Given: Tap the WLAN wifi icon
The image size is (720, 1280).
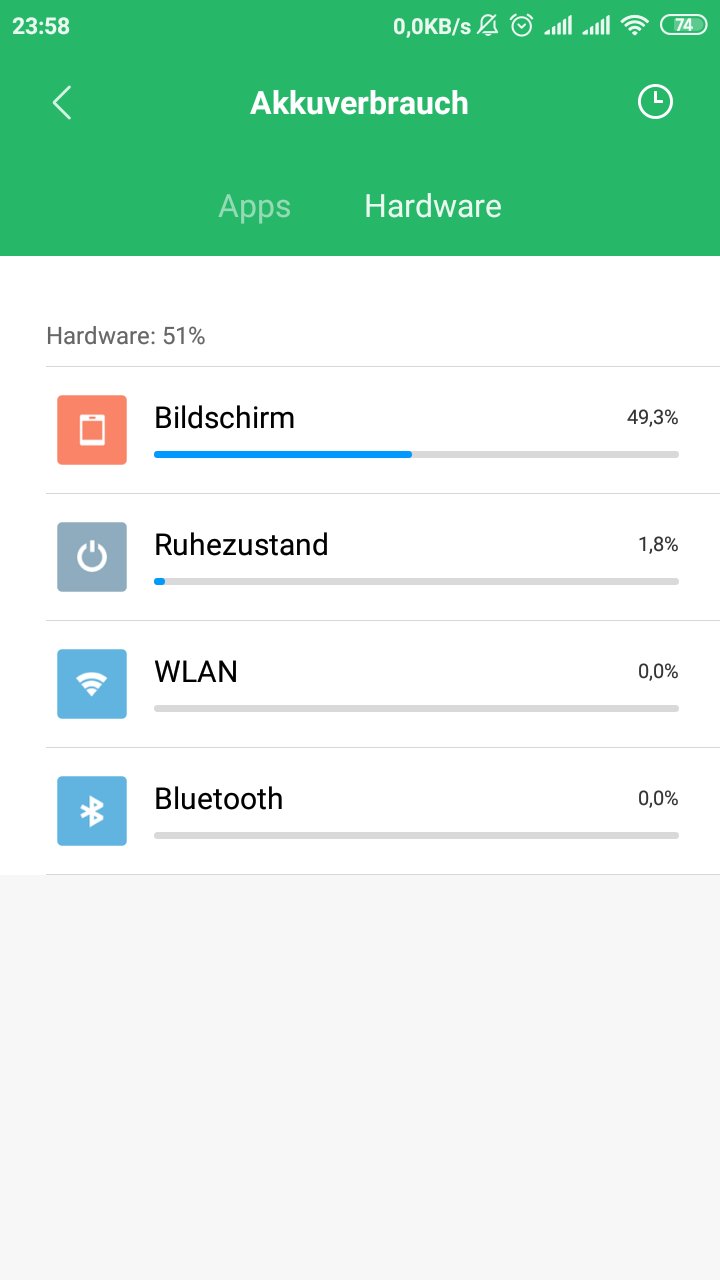Looking at the screenshot, I should click(92, 684).
